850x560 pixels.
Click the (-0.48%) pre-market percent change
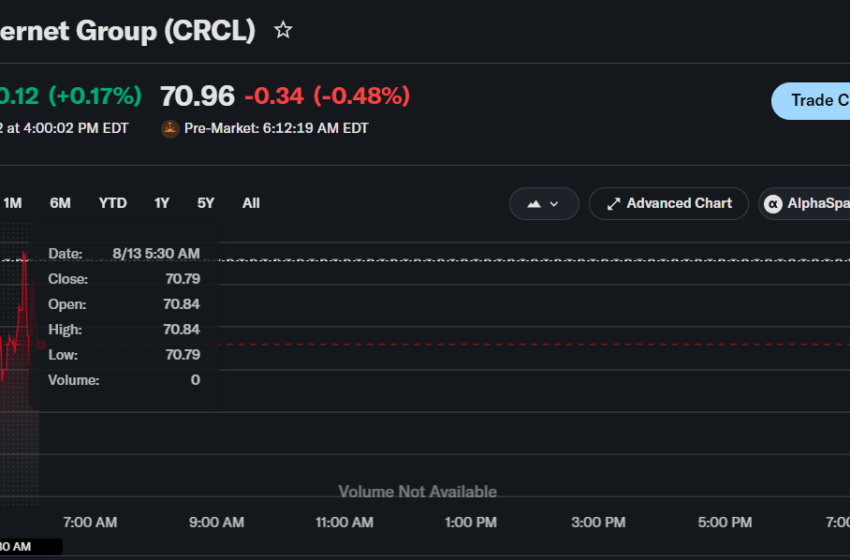coord(362,96)
